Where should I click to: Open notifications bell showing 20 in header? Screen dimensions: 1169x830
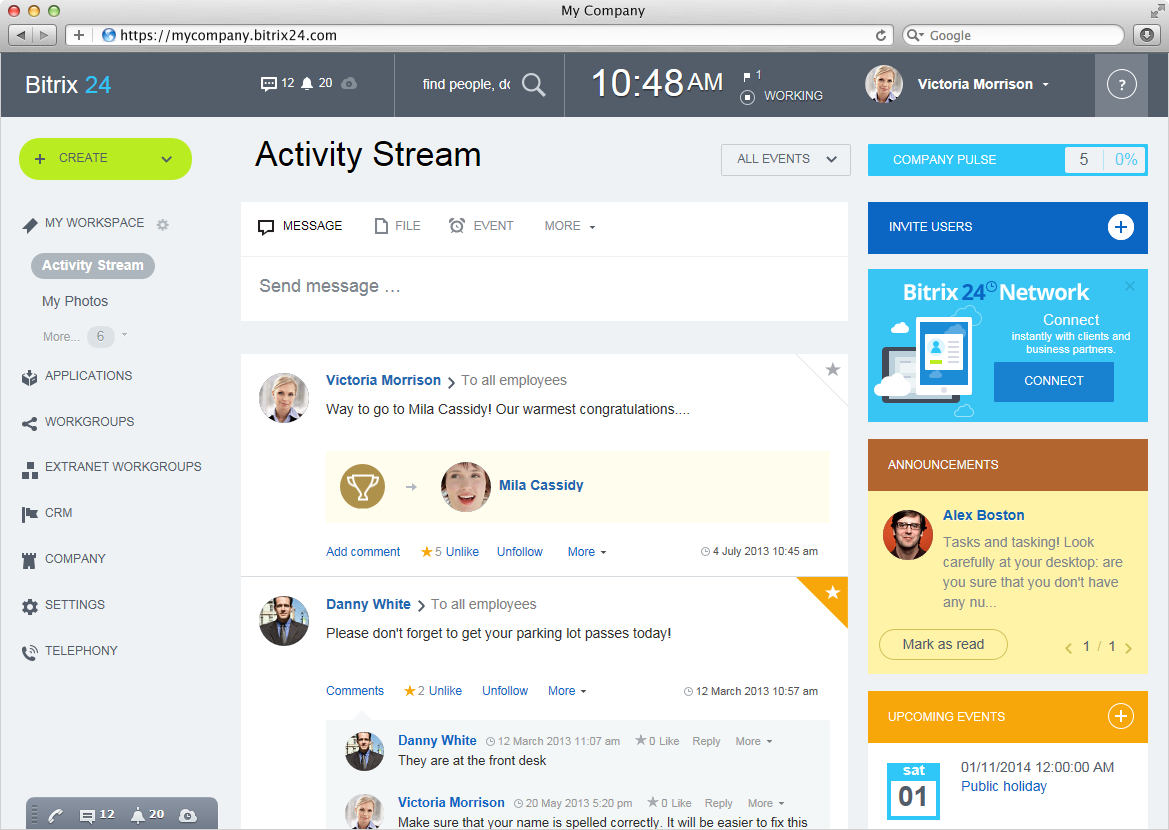pyautogui.click(x=316, y=84)
